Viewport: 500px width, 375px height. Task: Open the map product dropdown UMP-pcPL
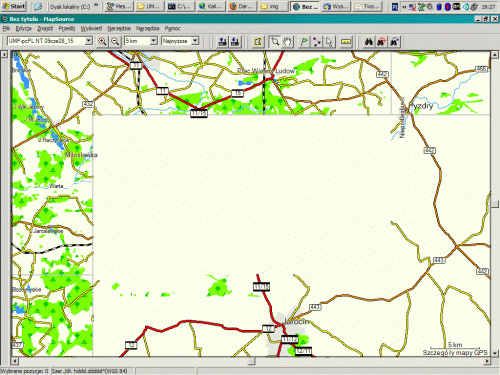coord(50,41)
